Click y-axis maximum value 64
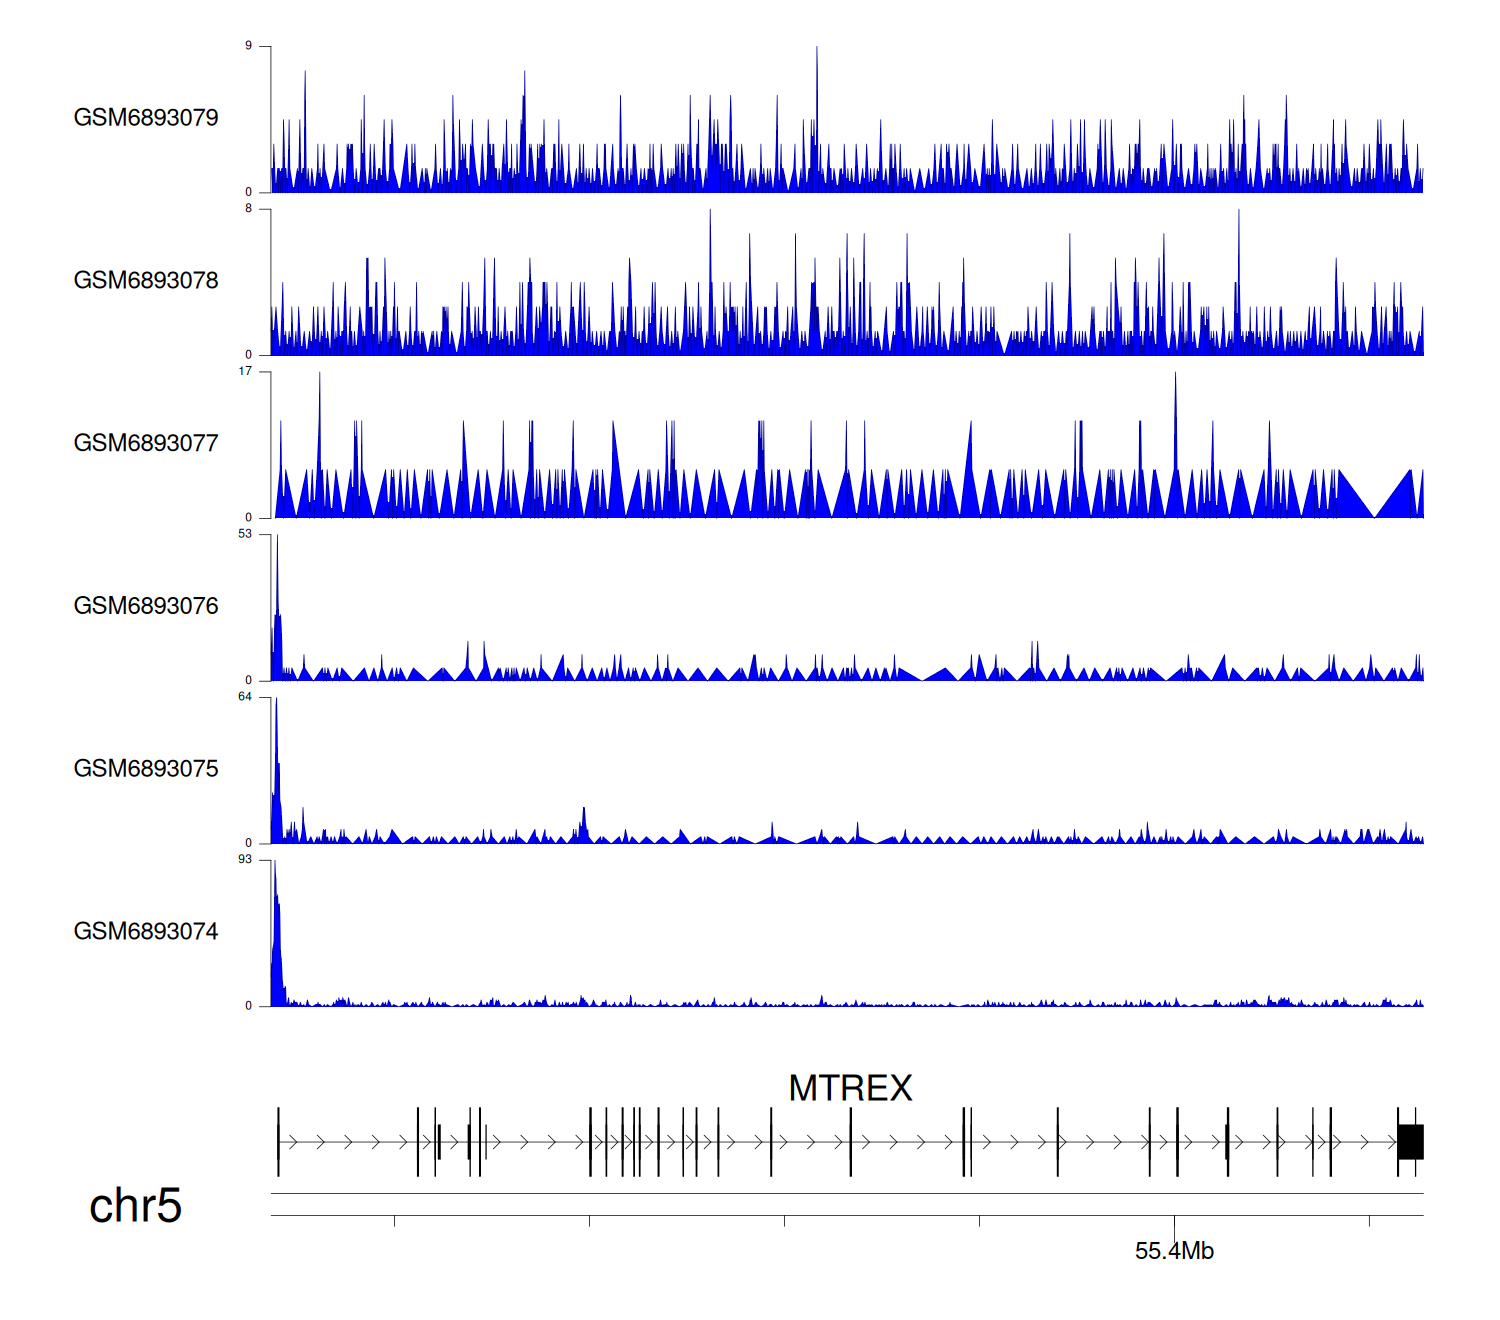This screenshot has width=1500, height=1320. (x=245, y=697)
